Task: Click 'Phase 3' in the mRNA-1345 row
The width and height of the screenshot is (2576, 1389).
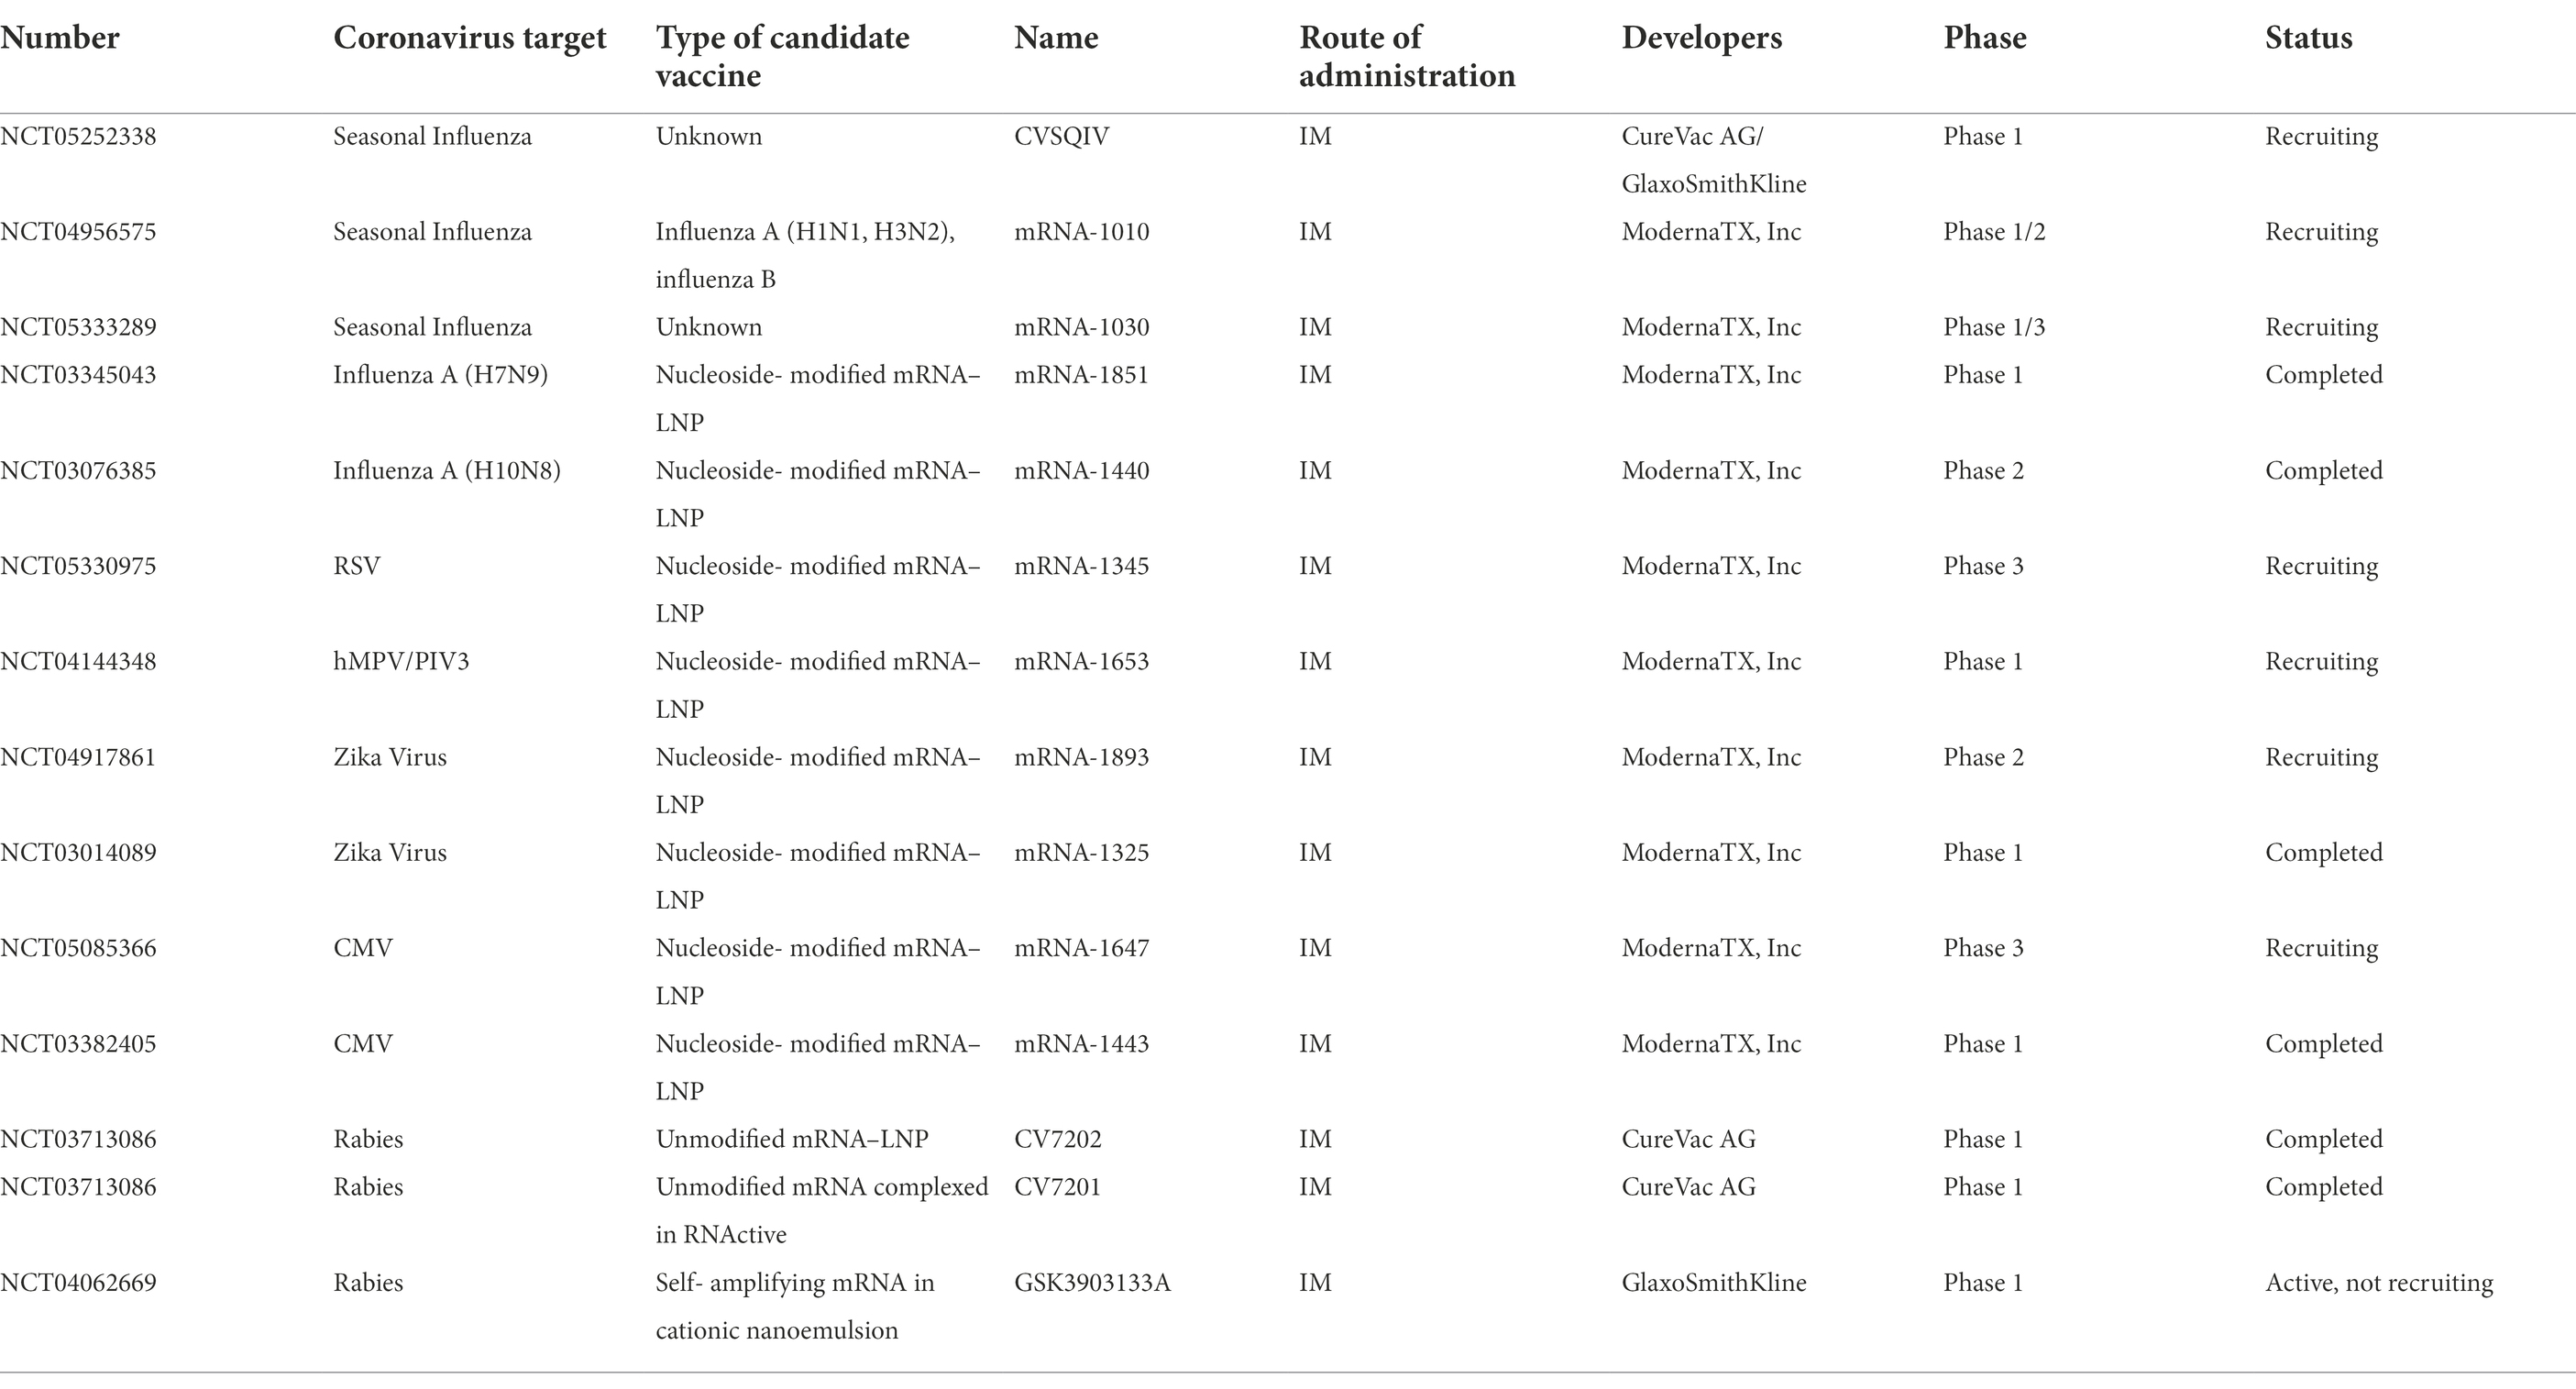Action: pos(1982,566)
